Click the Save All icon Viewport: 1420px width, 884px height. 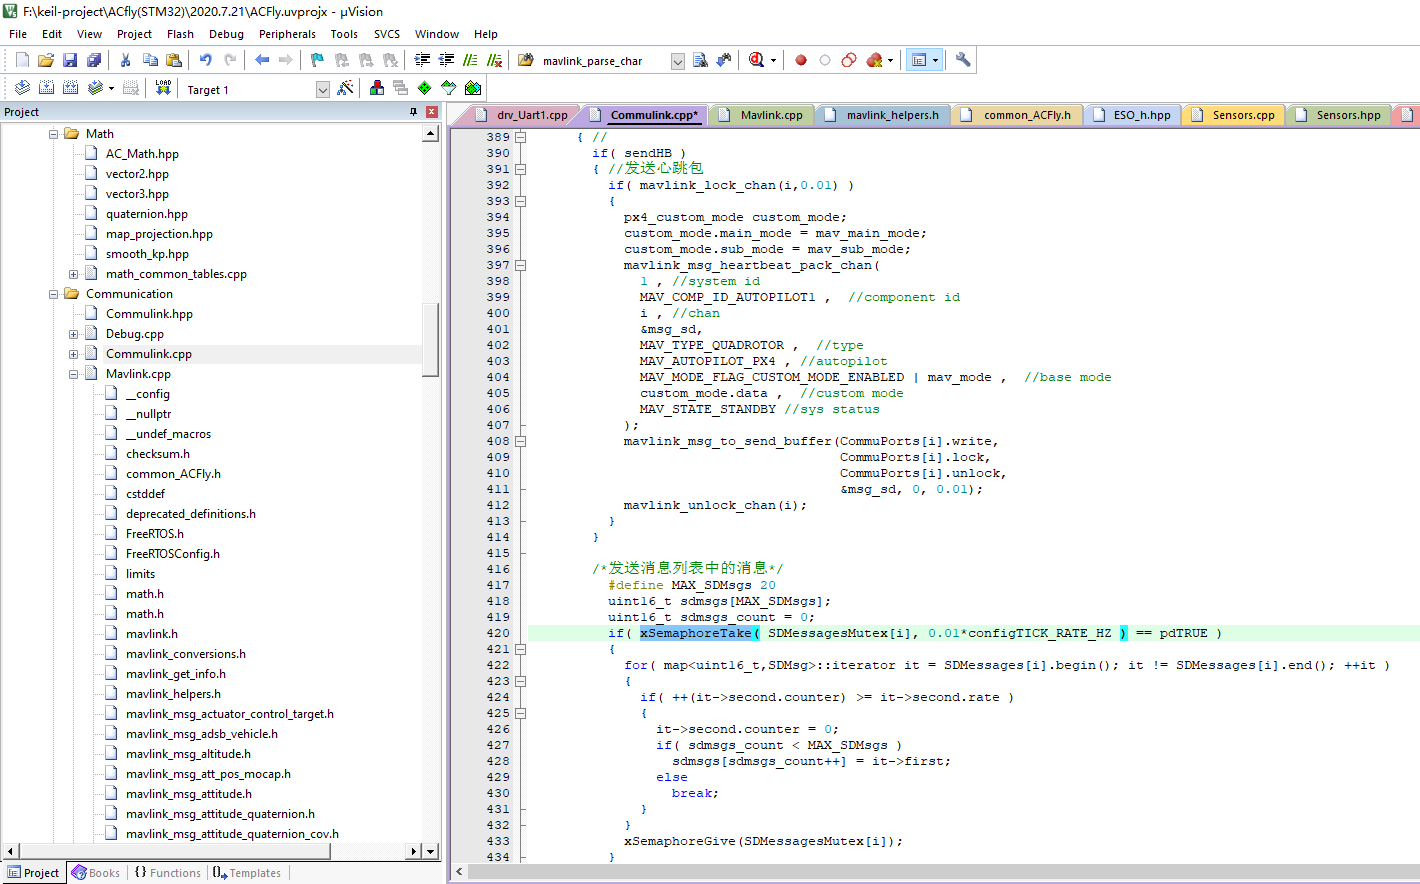click(94, 60)
